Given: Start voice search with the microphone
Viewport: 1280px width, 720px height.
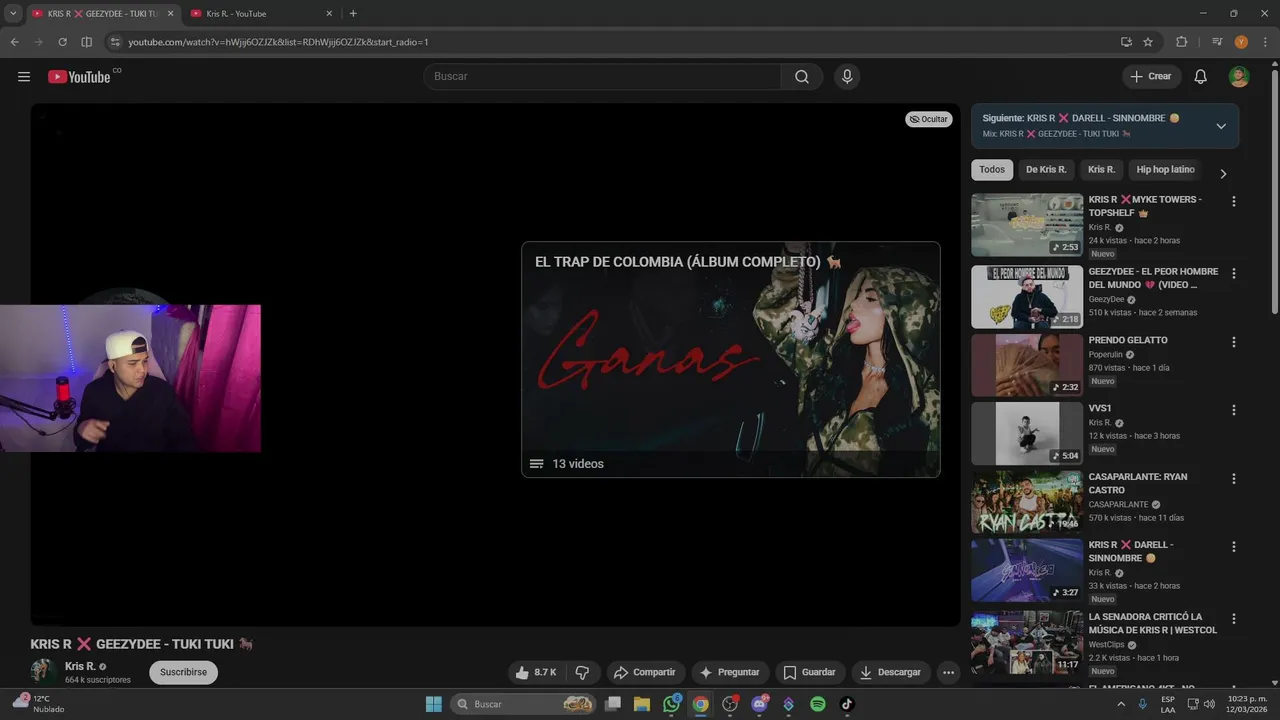Looking at the screenshot, I should tap(847, 77).
